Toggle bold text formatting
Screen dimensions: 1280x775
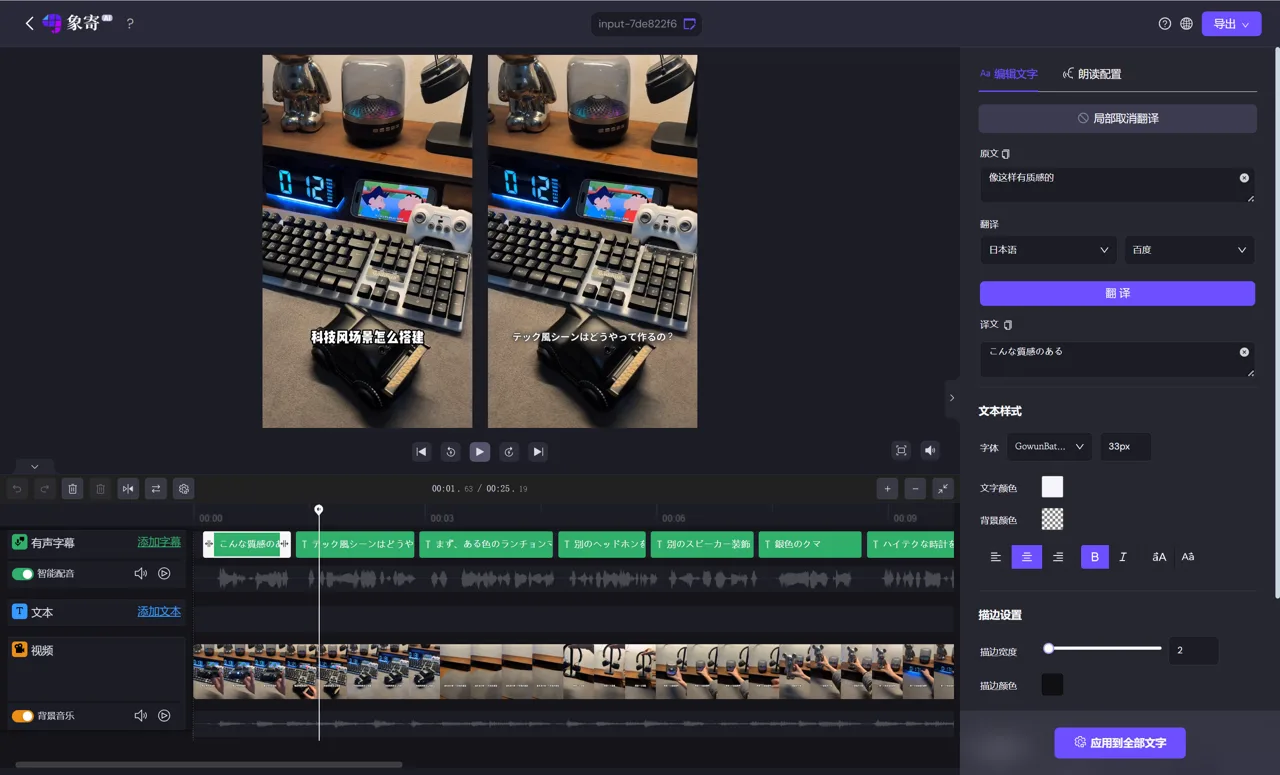click(1094, 556)
